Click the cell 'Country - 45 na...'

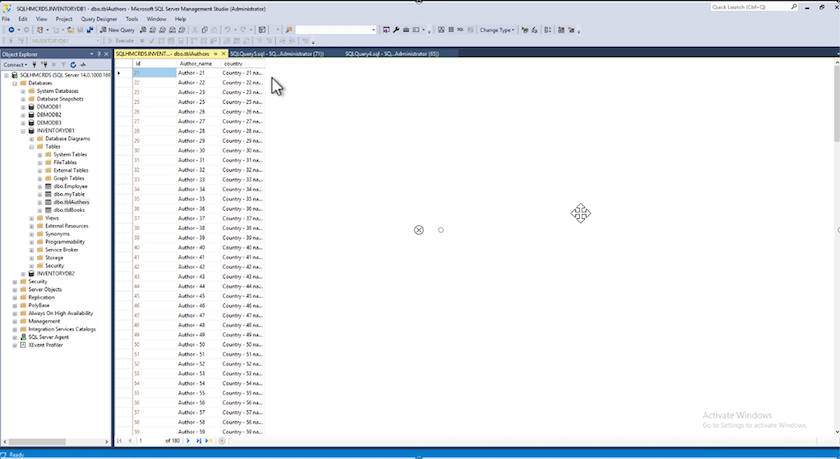[243, 296]
